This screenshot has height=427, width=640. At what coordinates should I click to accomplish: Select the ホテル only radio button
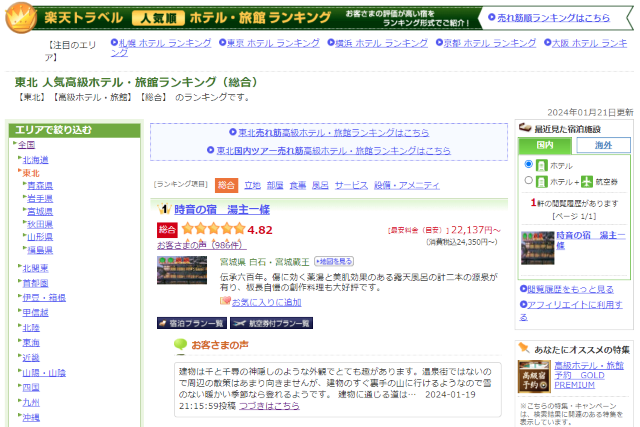click(x=528, y=164)
